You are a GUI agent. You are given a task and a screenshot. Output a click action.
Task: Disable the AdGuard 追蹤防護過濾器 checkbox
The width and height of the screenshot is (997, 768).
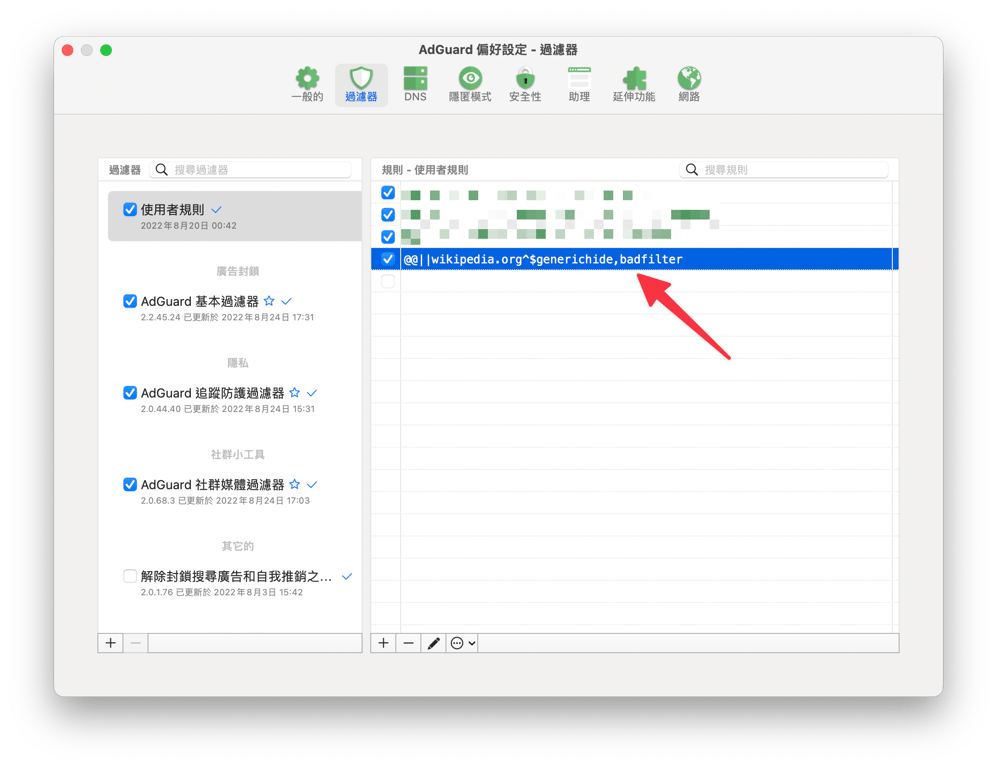click(x=130, y=393)
